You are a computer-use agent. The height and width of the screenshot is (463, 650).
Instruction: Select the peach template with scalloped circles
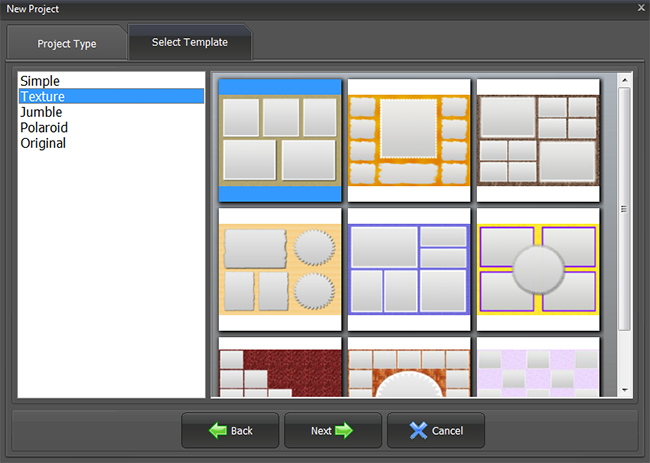click(280, 269)
